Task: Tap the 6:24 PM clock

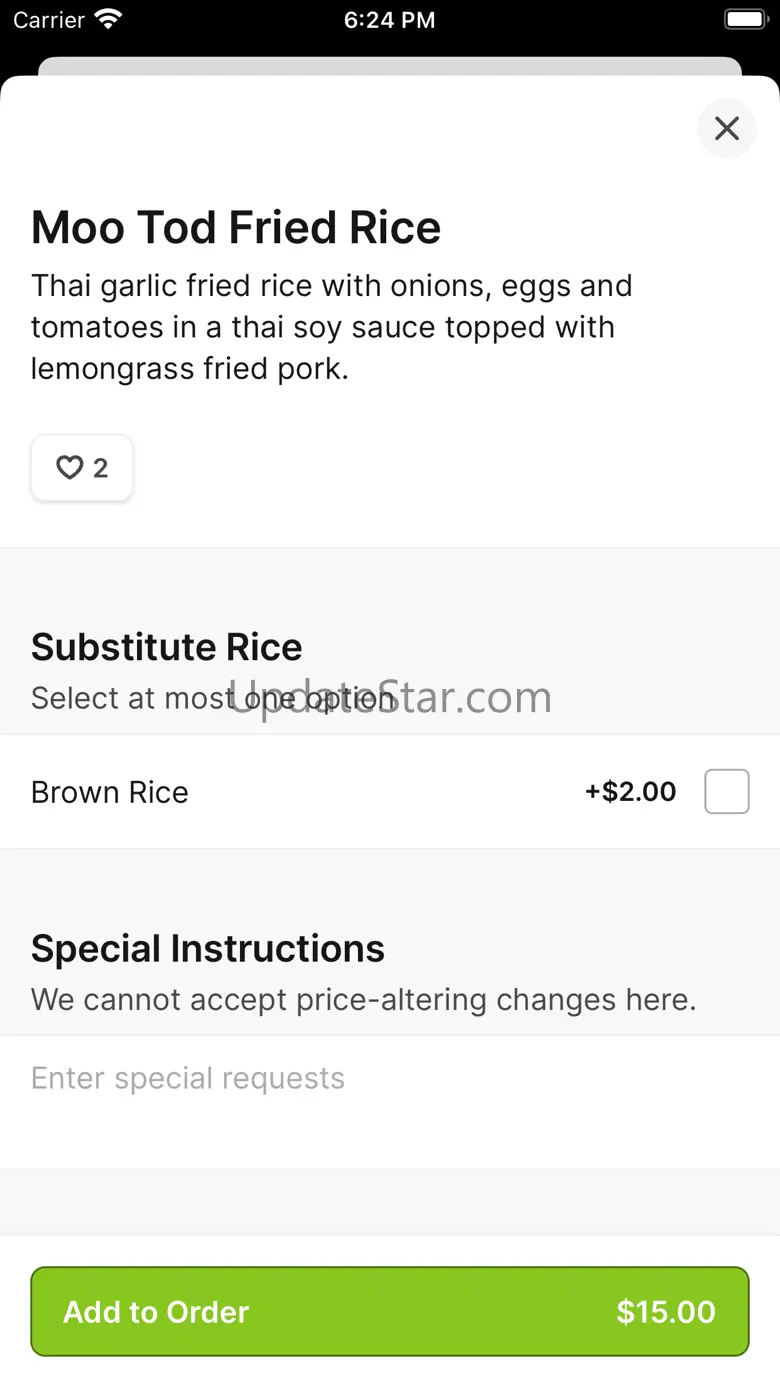Action: 389,20
